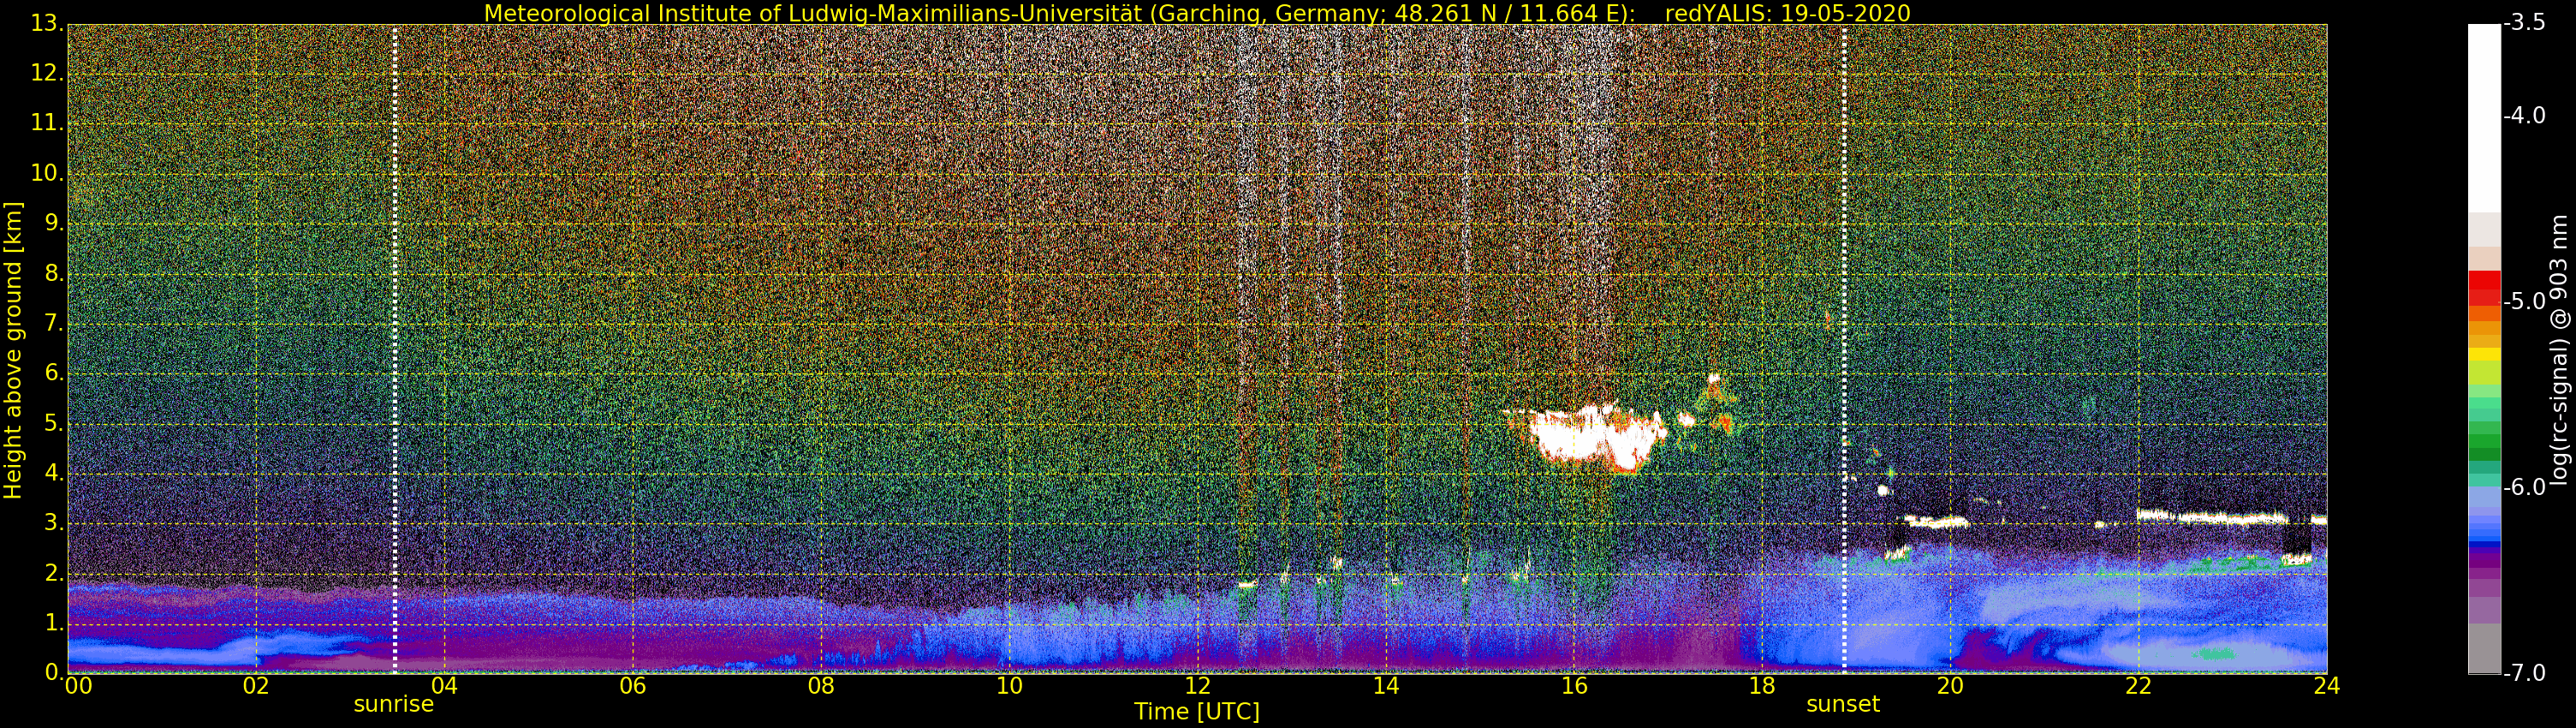The height and width of the screenshot is (728, 2576).
Task: Click the red band in the colorbar
Action: (2484, 287)
